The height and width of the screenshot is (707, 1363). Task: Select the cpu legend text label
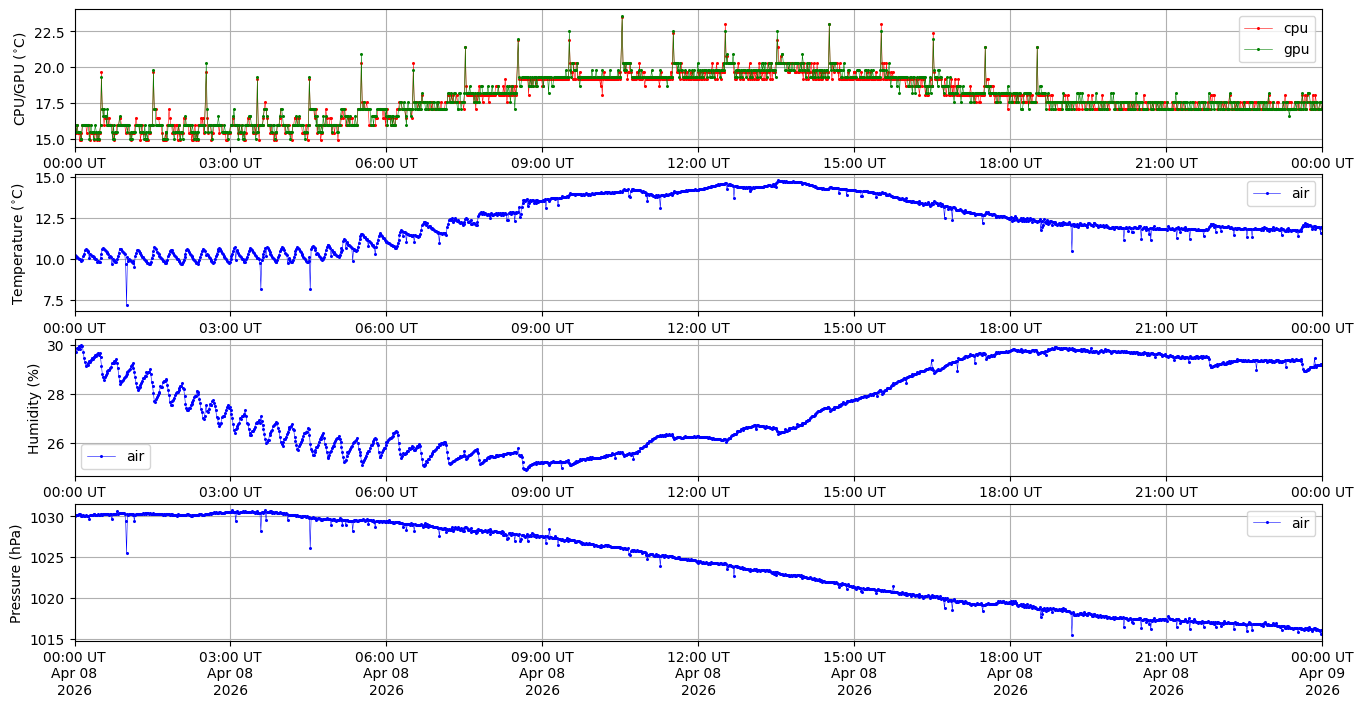pyautogui.click(x=1296, y=29)
